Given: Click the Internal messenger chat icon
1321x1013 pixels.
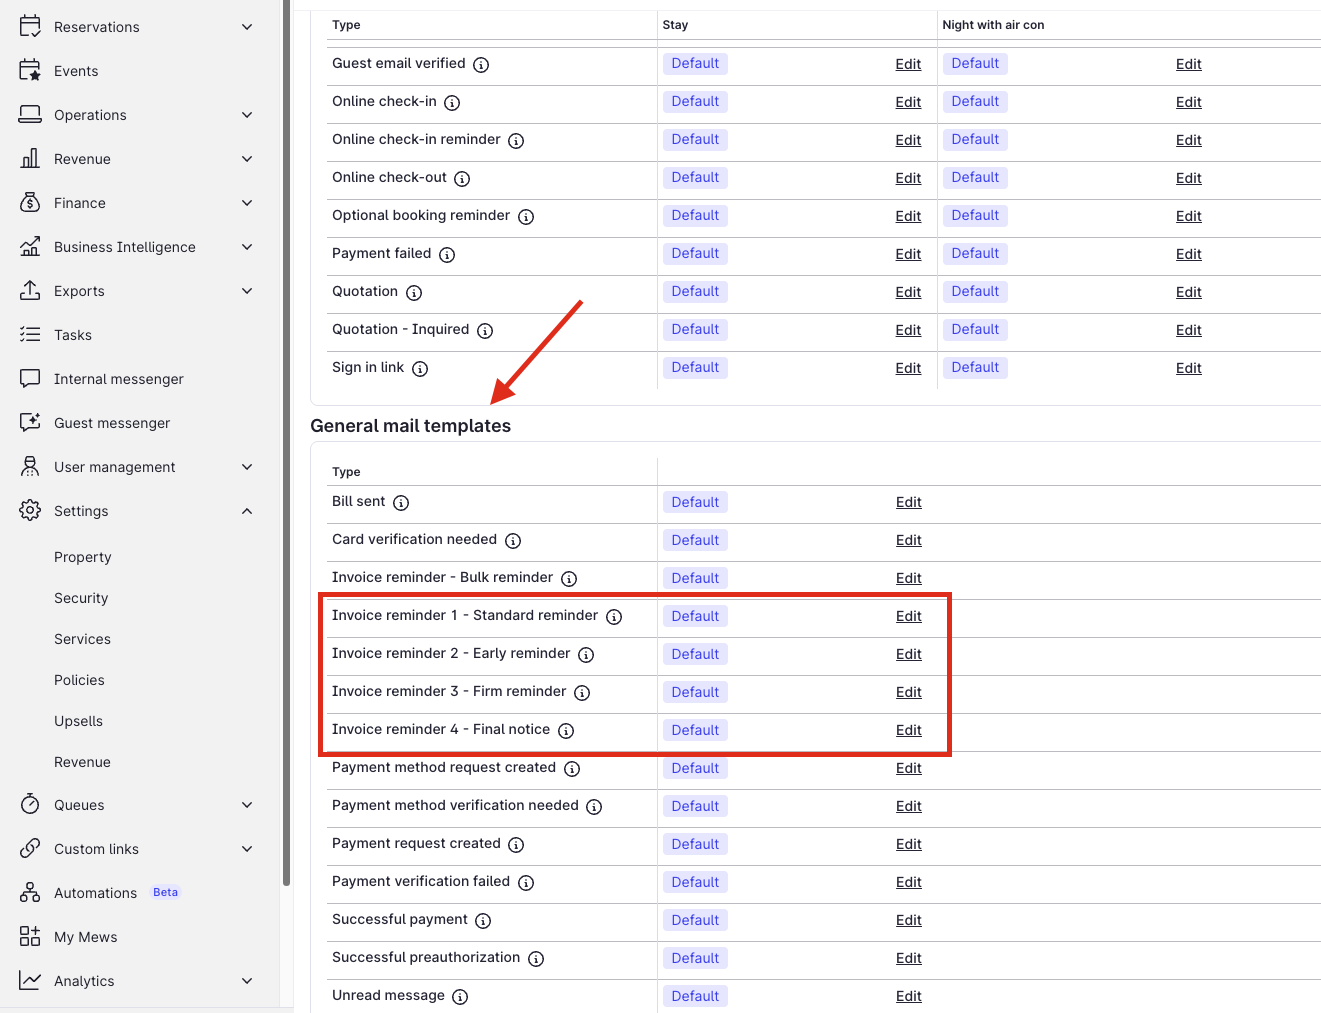Looking at the screenshot, I should (x=30, y=378).
